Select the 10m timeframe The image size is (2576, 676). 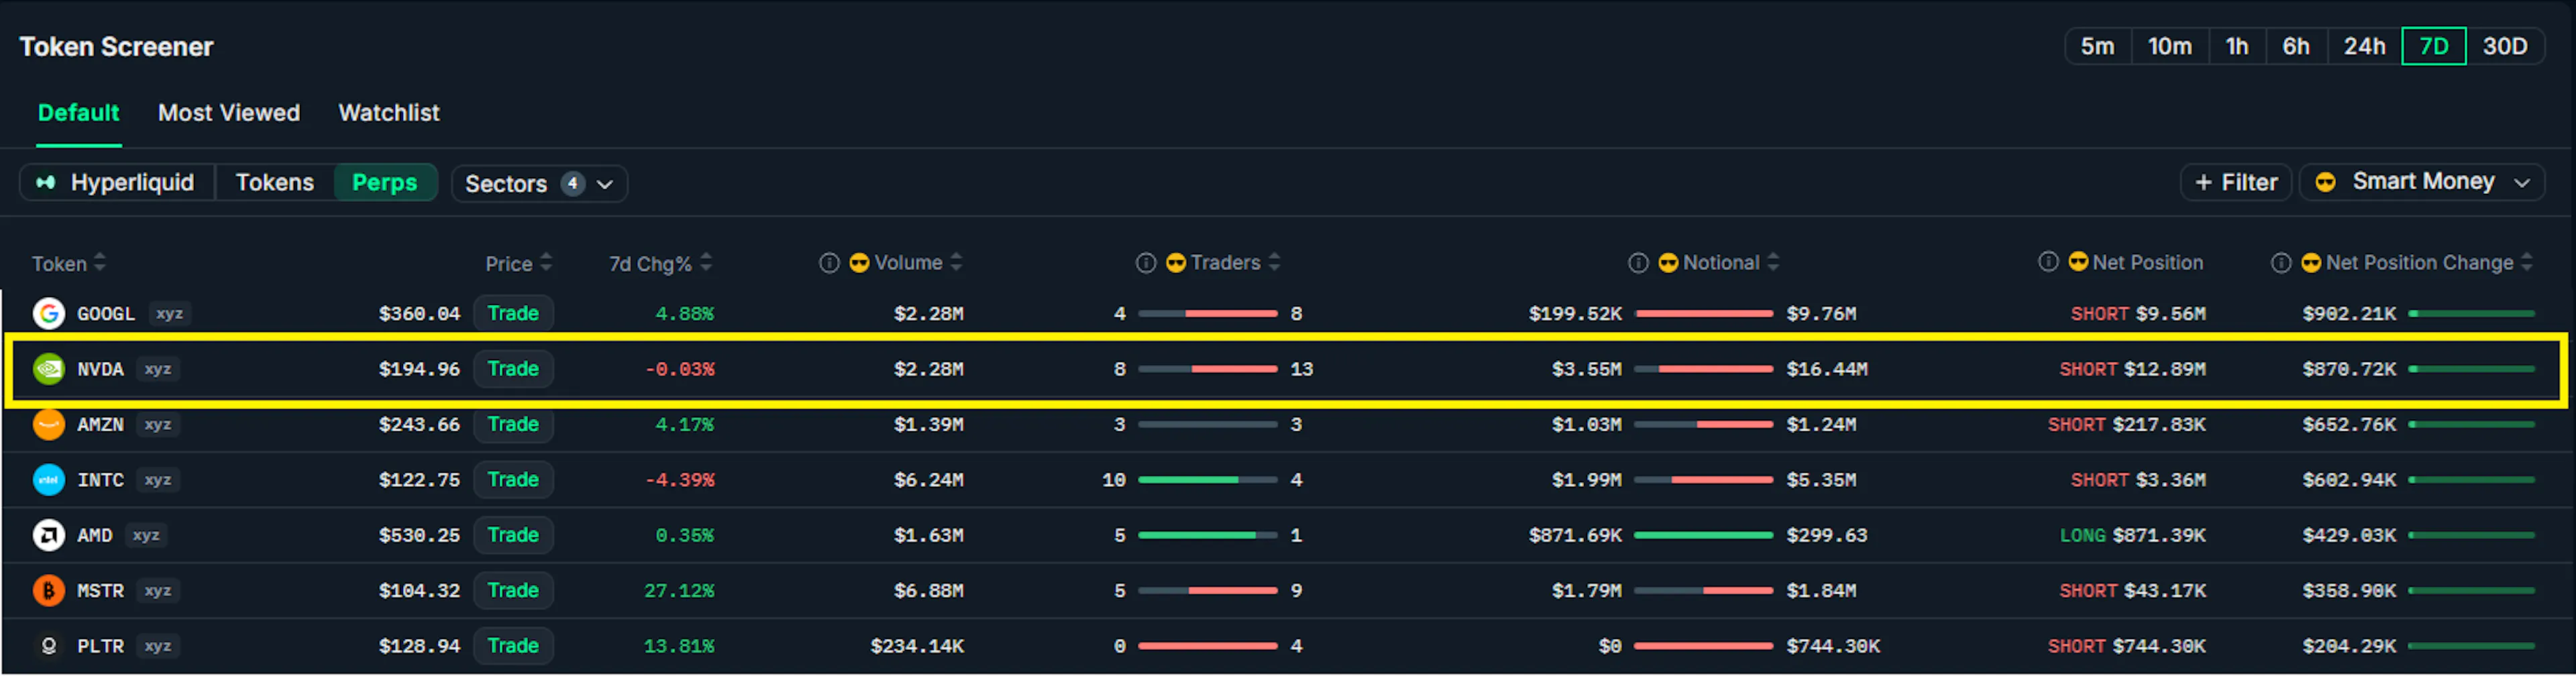point(2169,46)
